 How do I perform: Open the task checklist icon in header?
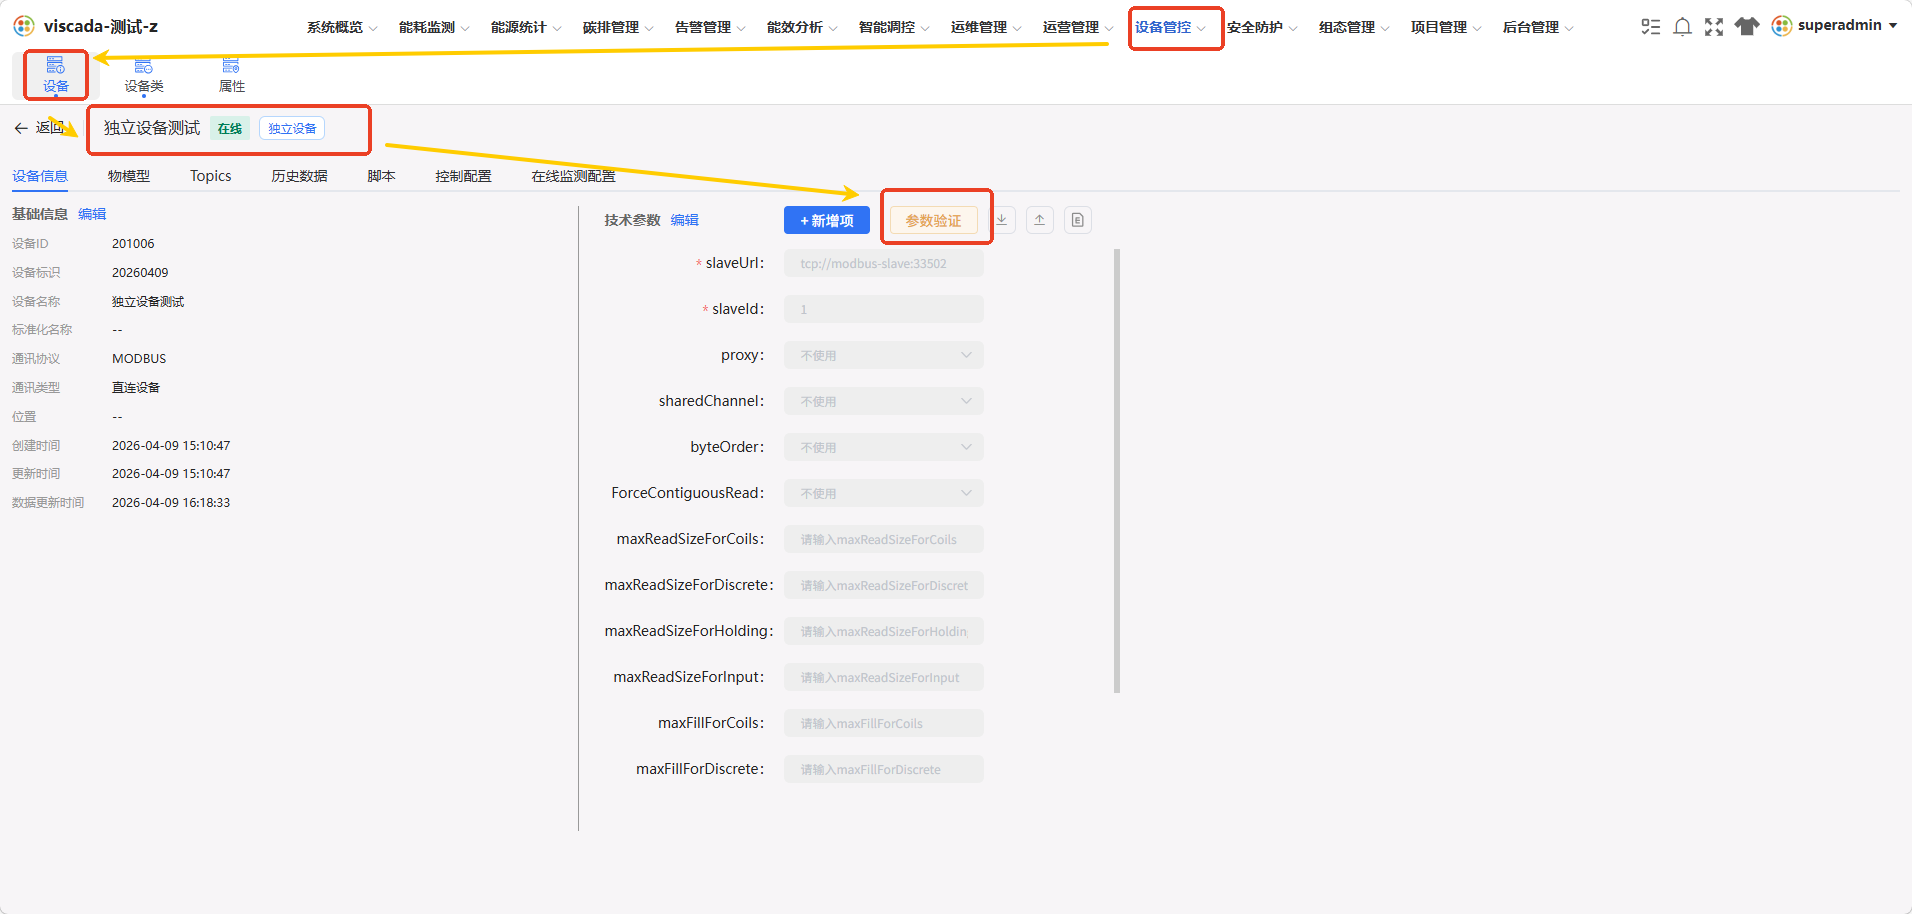pyautogui.click(x=1651, y=27)
